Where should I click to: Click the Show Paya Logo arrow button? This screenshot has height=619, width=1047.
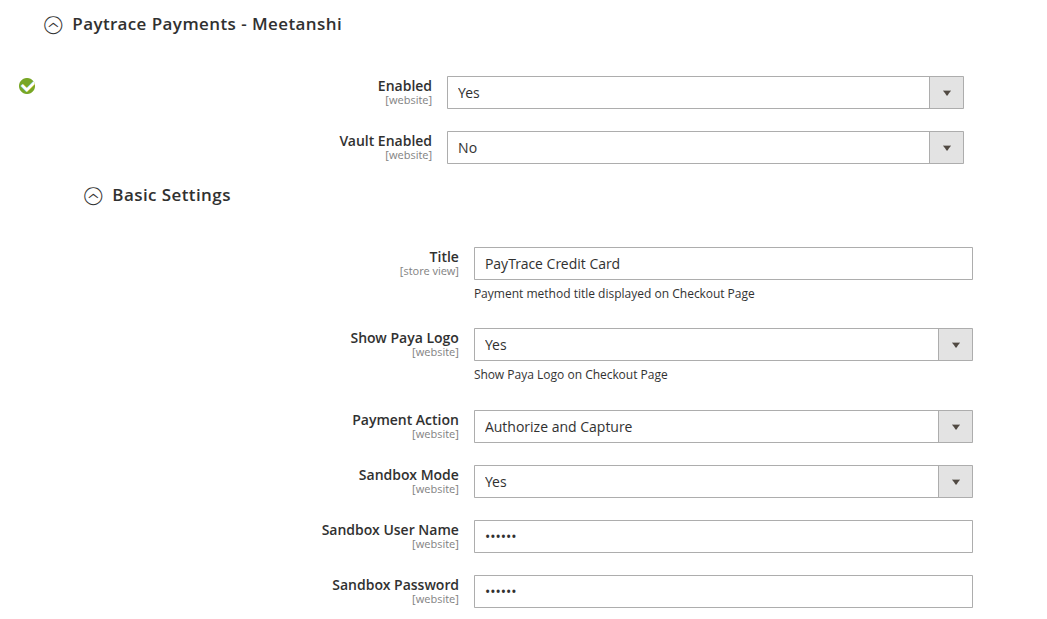(x=956, y=345)
